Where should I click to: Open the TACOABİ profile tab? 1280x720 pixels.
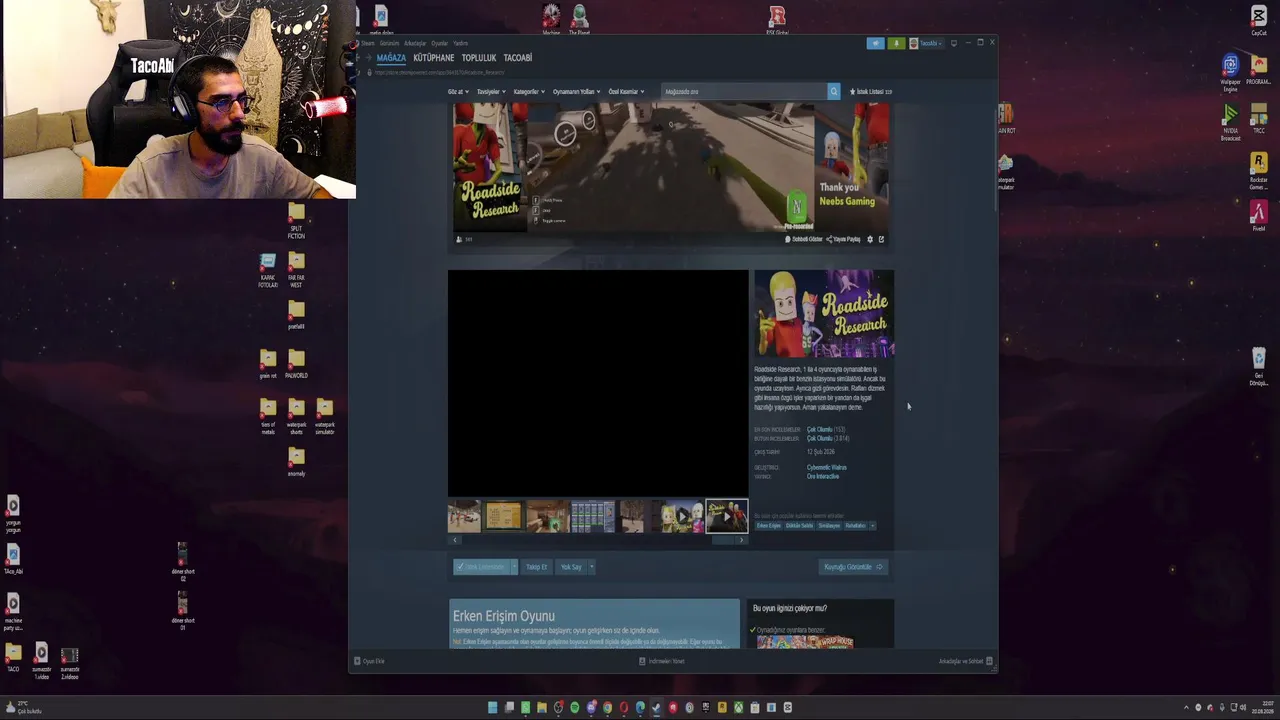[518, 58]
